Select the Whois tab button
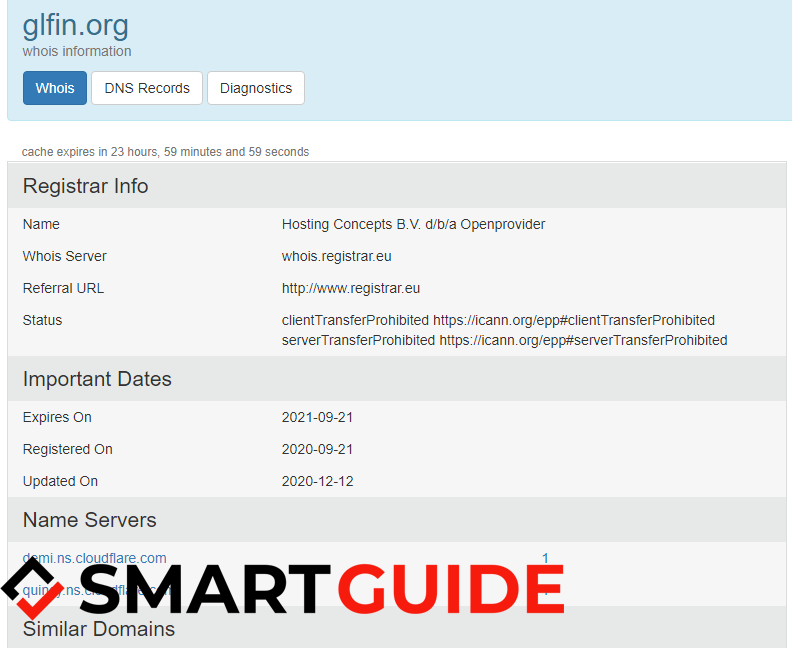The image size is (792, 648). pyautogui.click(x=55, y=88)
